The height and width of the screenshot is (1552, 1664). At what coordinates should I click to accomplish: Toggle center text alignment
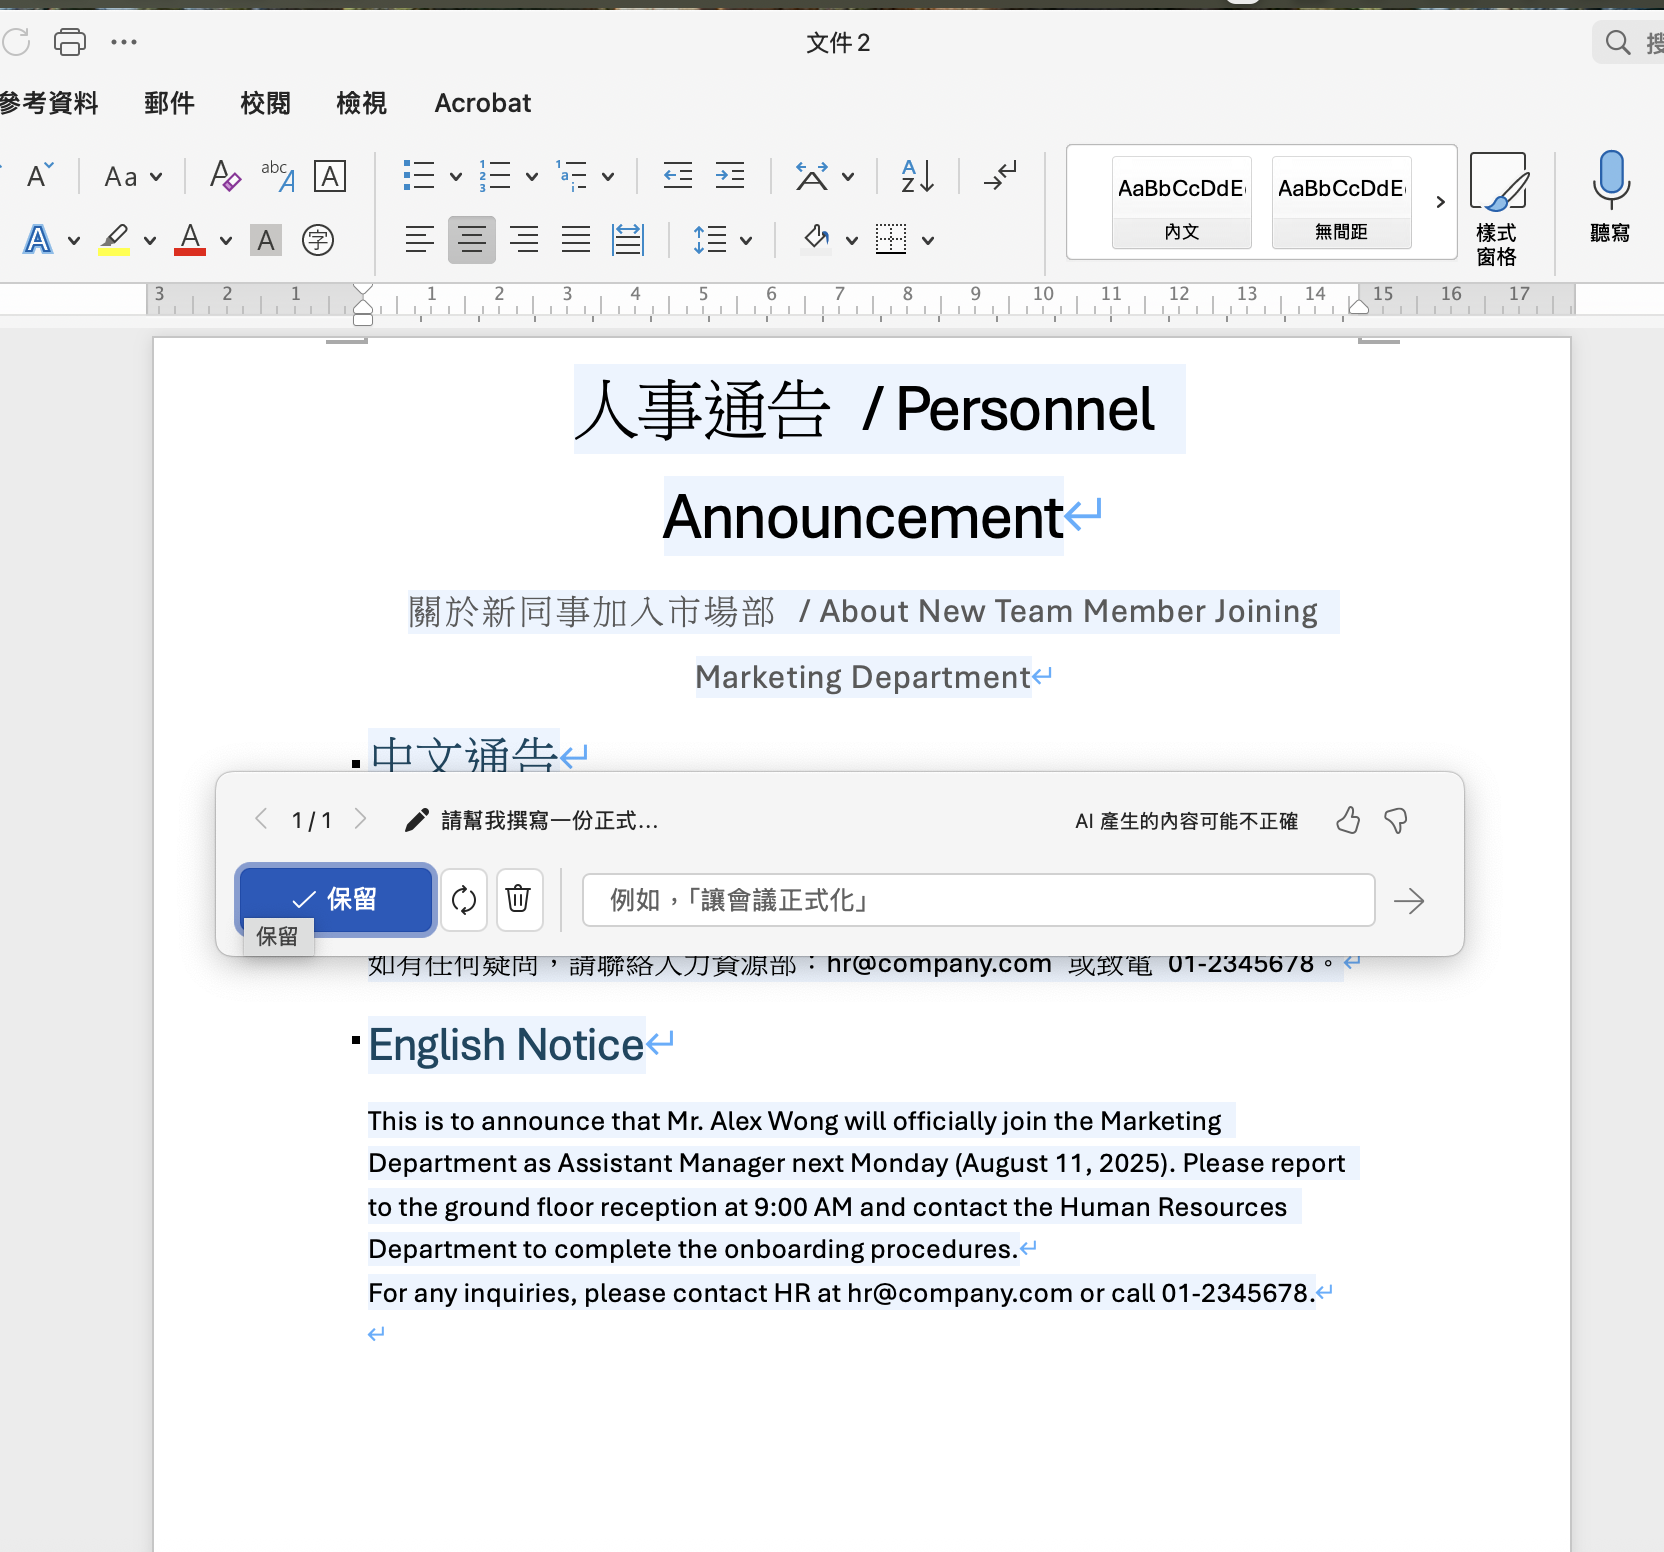pos(471,240)
